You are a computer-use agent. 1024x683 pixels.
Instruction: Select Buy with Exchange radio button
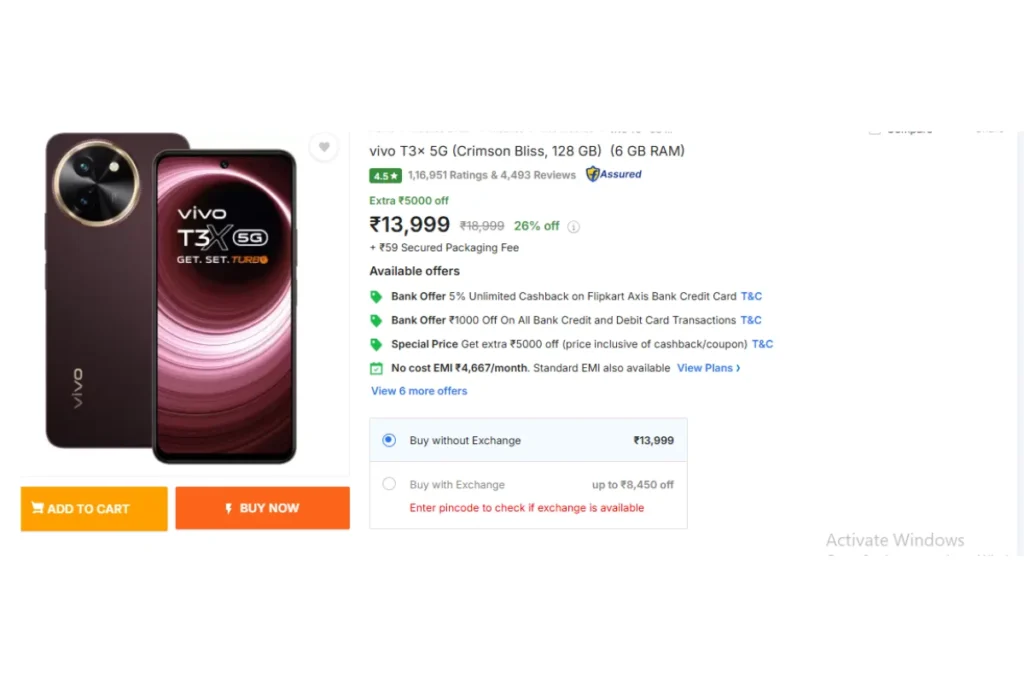coord(389,484)
